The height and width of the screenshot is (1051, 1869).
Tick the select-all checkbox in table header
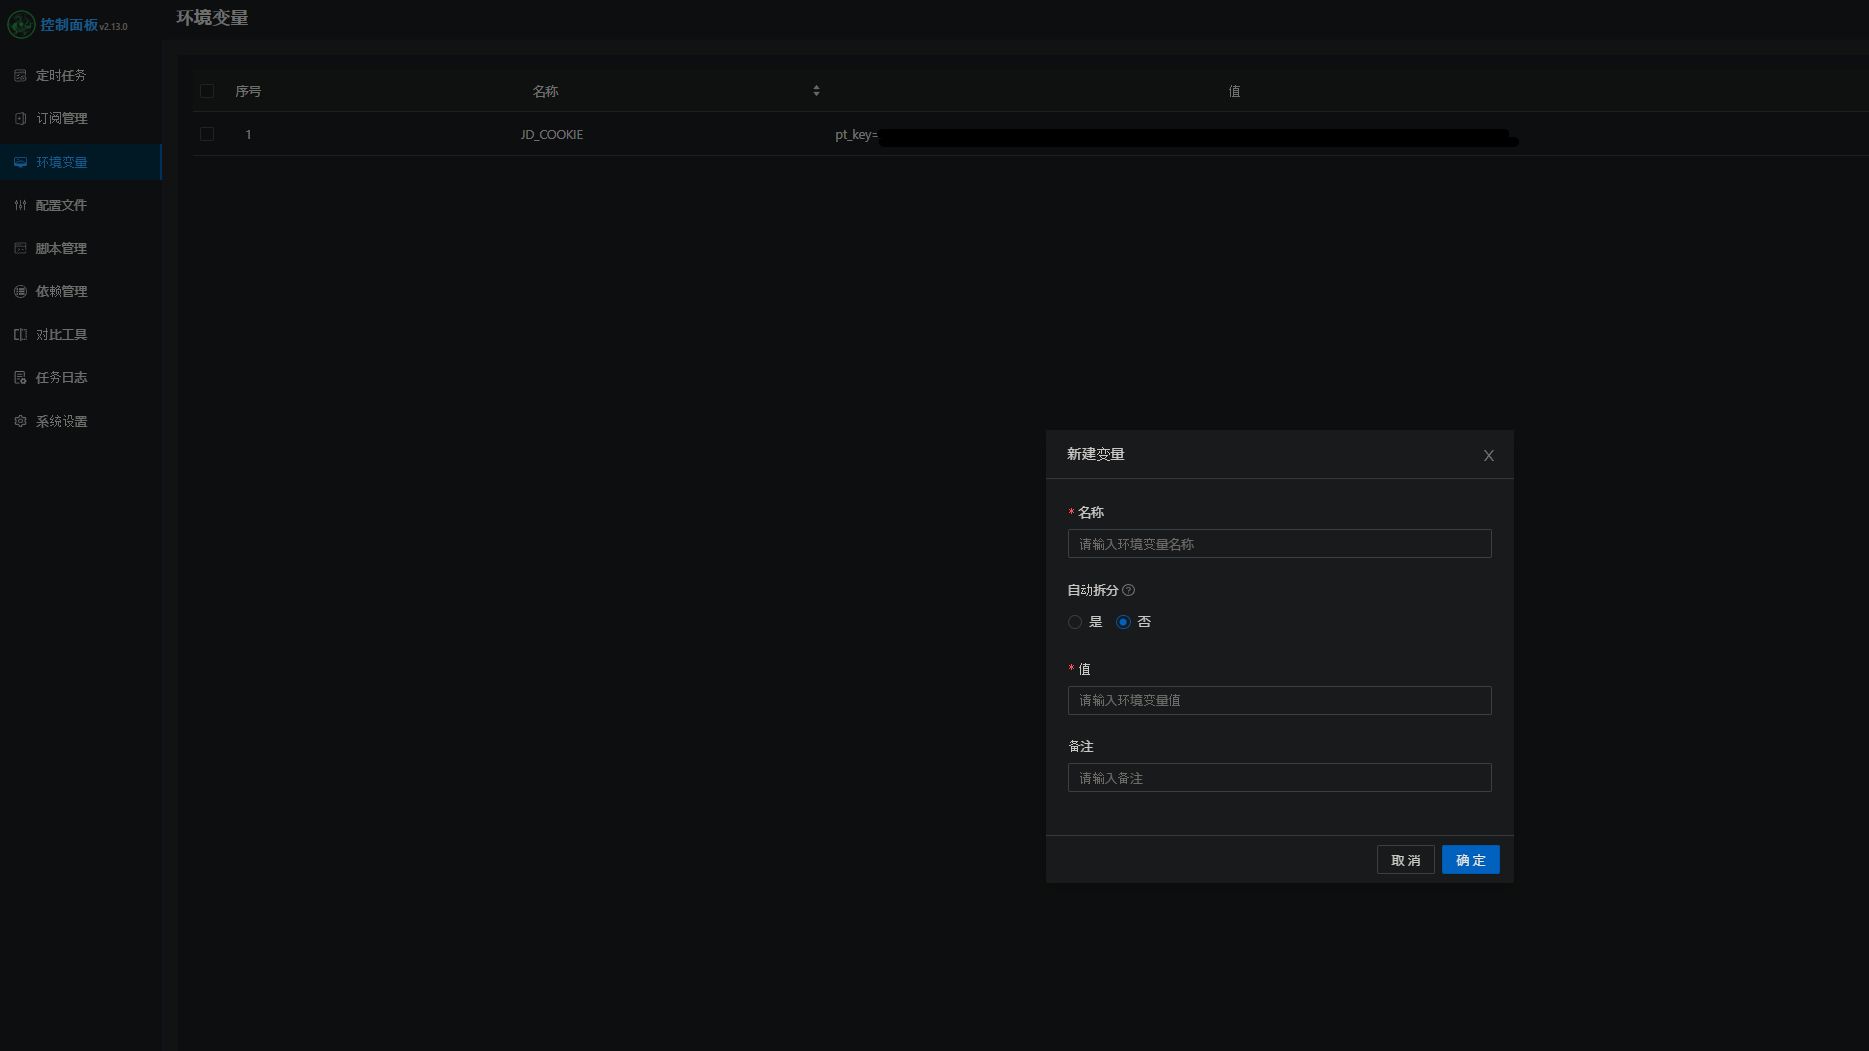tap(207, 91)
